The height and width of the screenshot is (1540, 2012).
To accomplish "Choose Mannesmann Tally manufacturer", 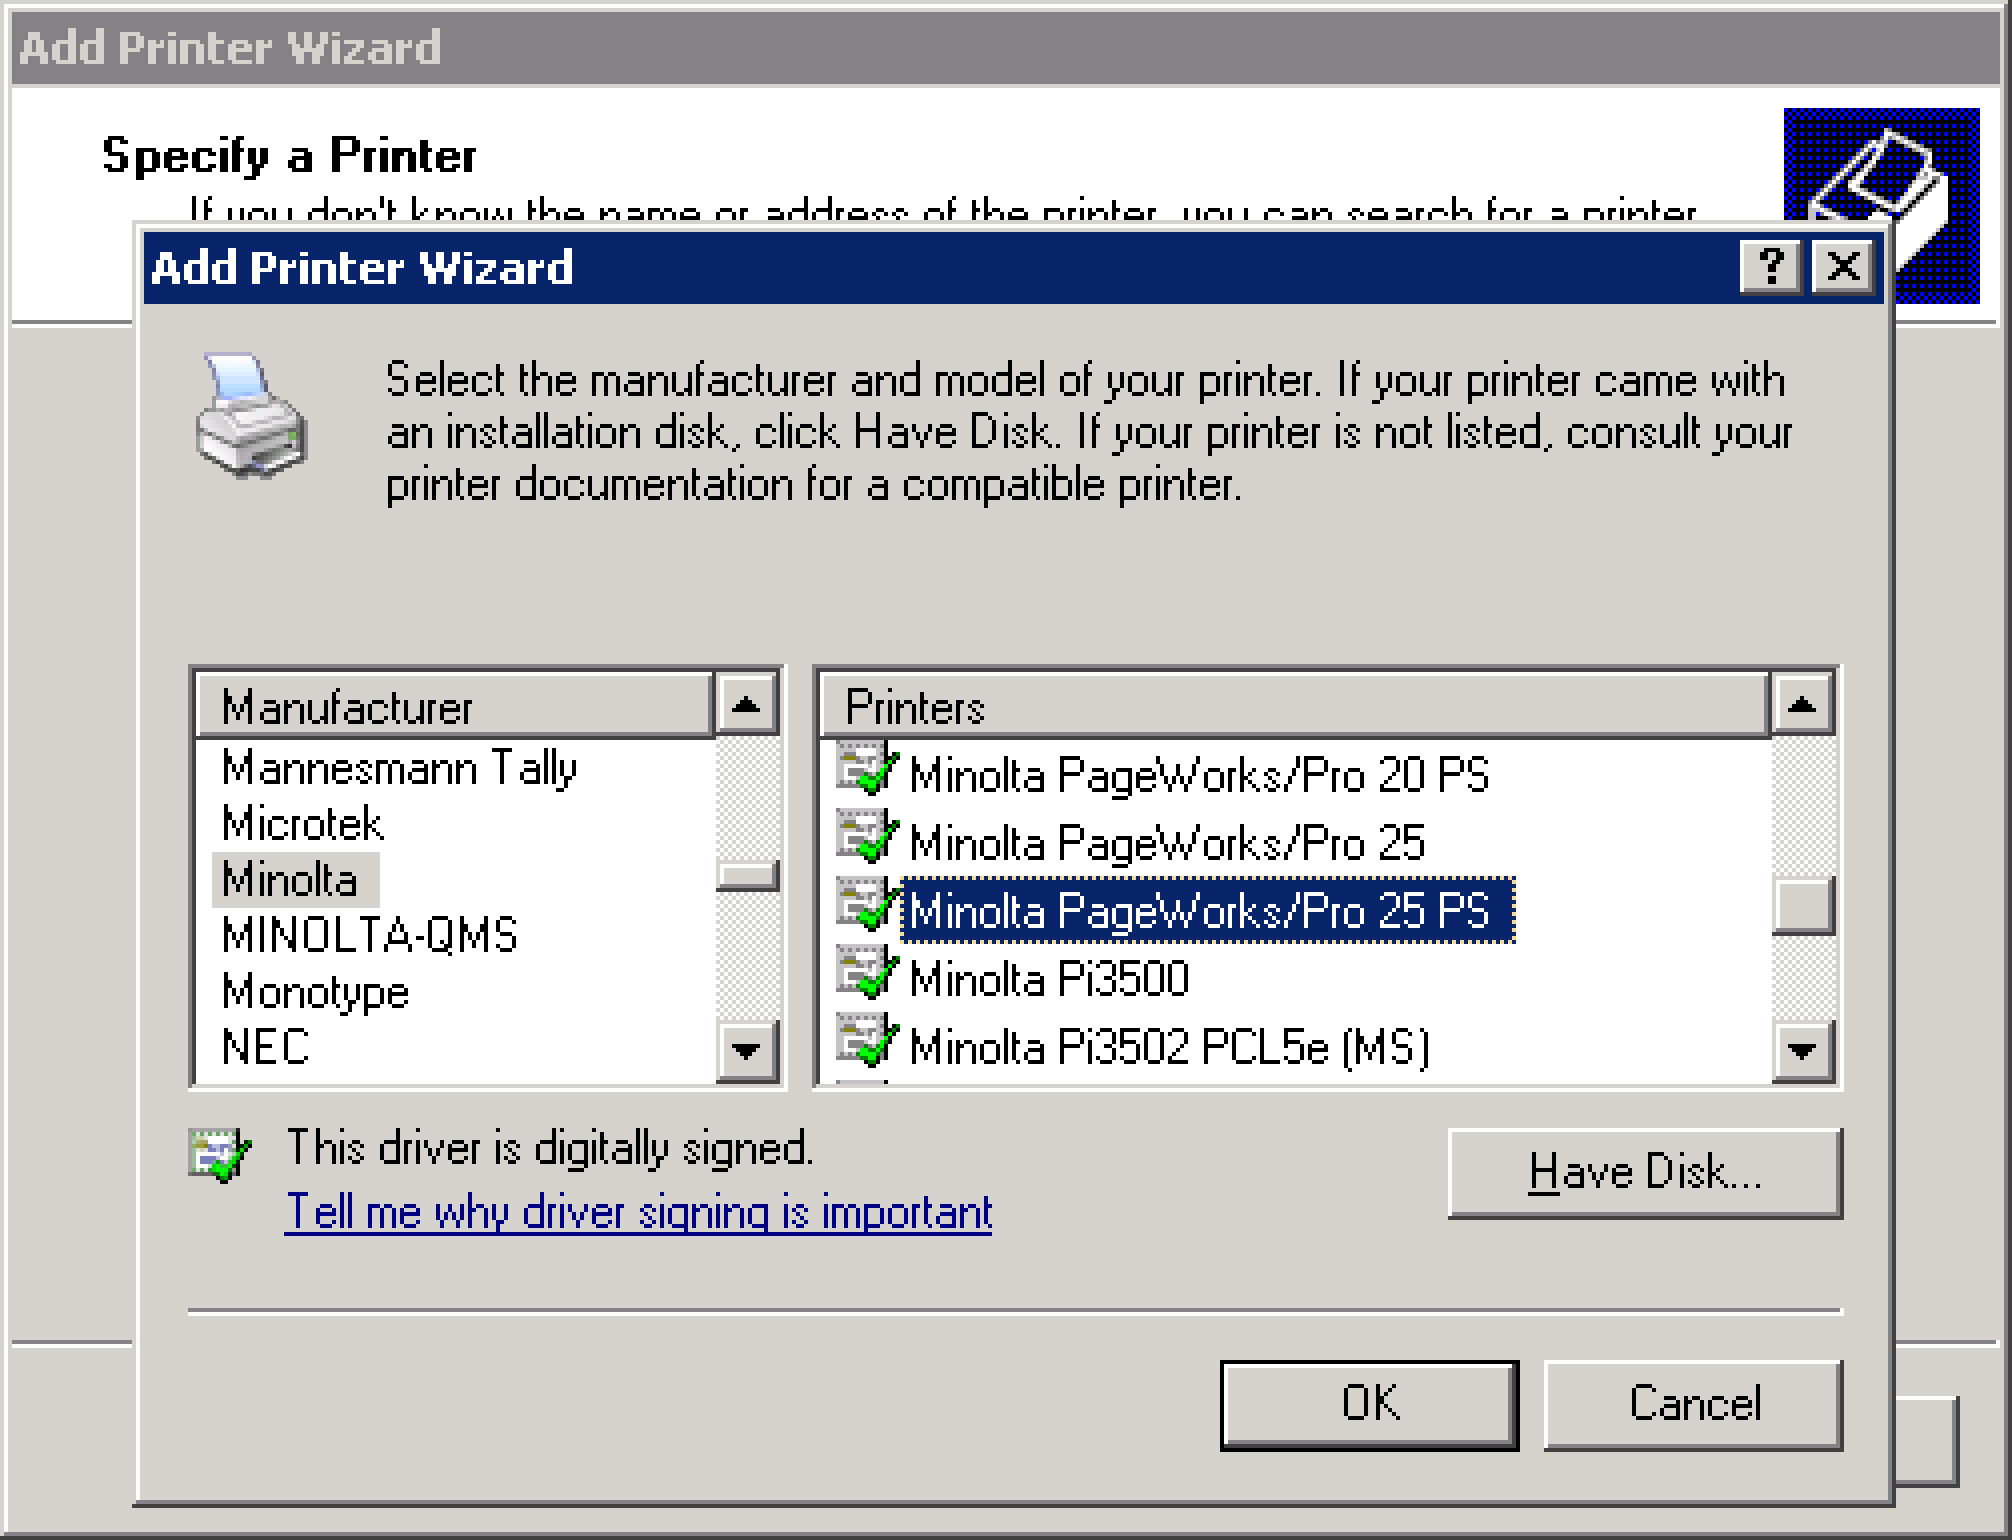I will pos(398,768).
